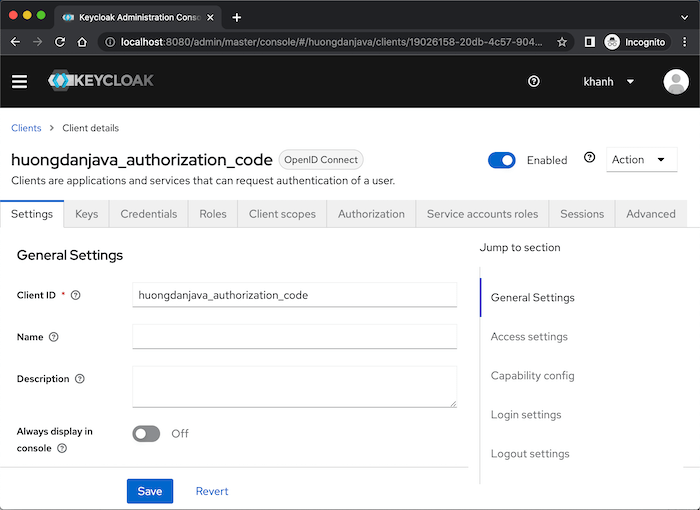
Task: Open the Chrome three-dot menu
Action: point(684,42)
